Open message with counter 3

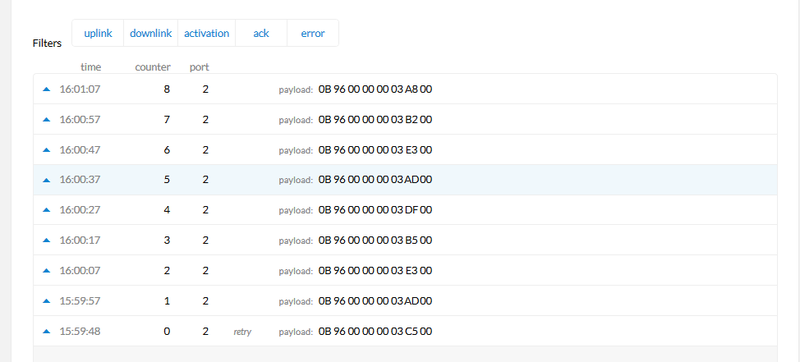pos(405,240)
